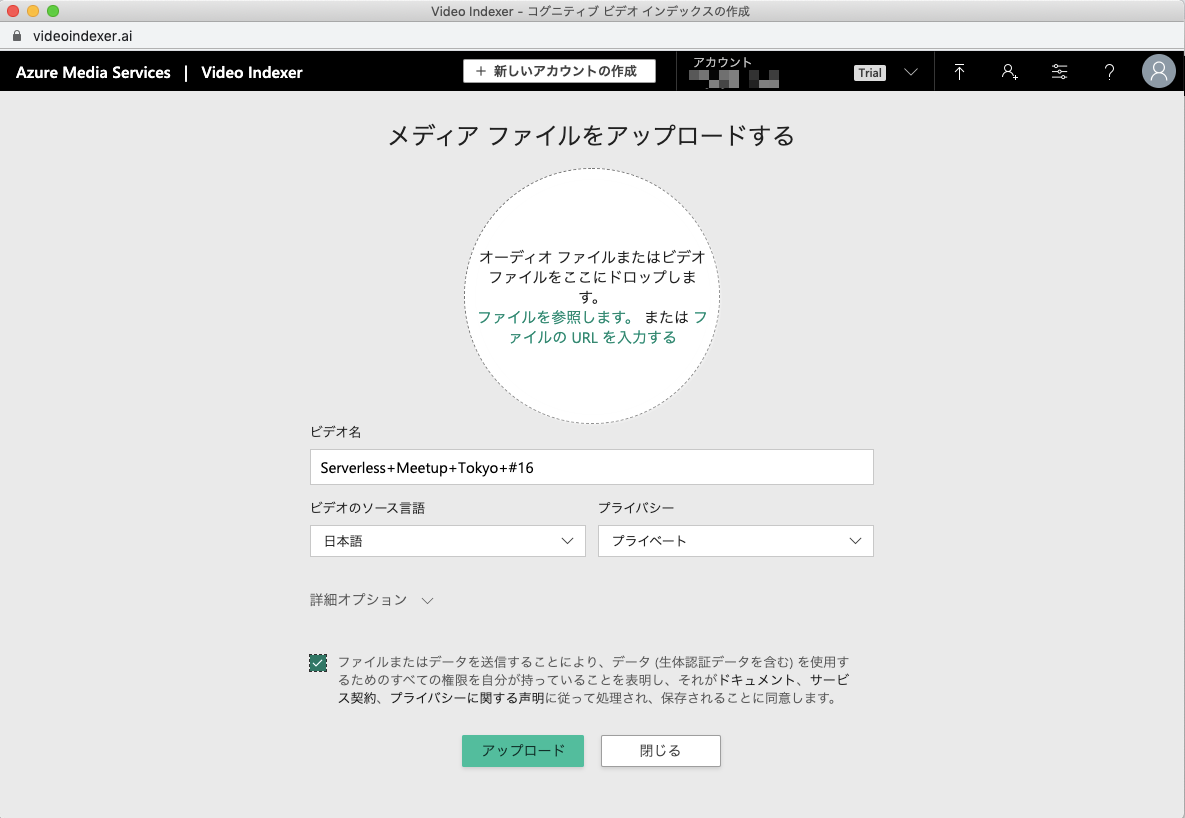Click the Azure Media Services logo
The image size is (1185, 818).
[x=92, y=72]
